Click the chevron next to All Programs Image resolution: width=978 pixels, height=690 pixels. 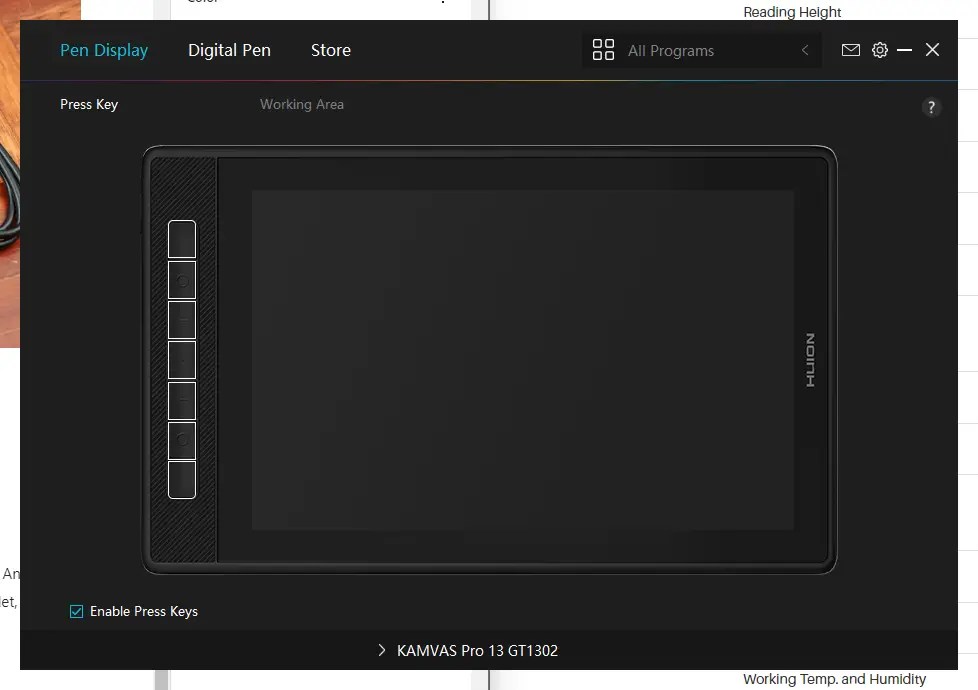[805, 50]
